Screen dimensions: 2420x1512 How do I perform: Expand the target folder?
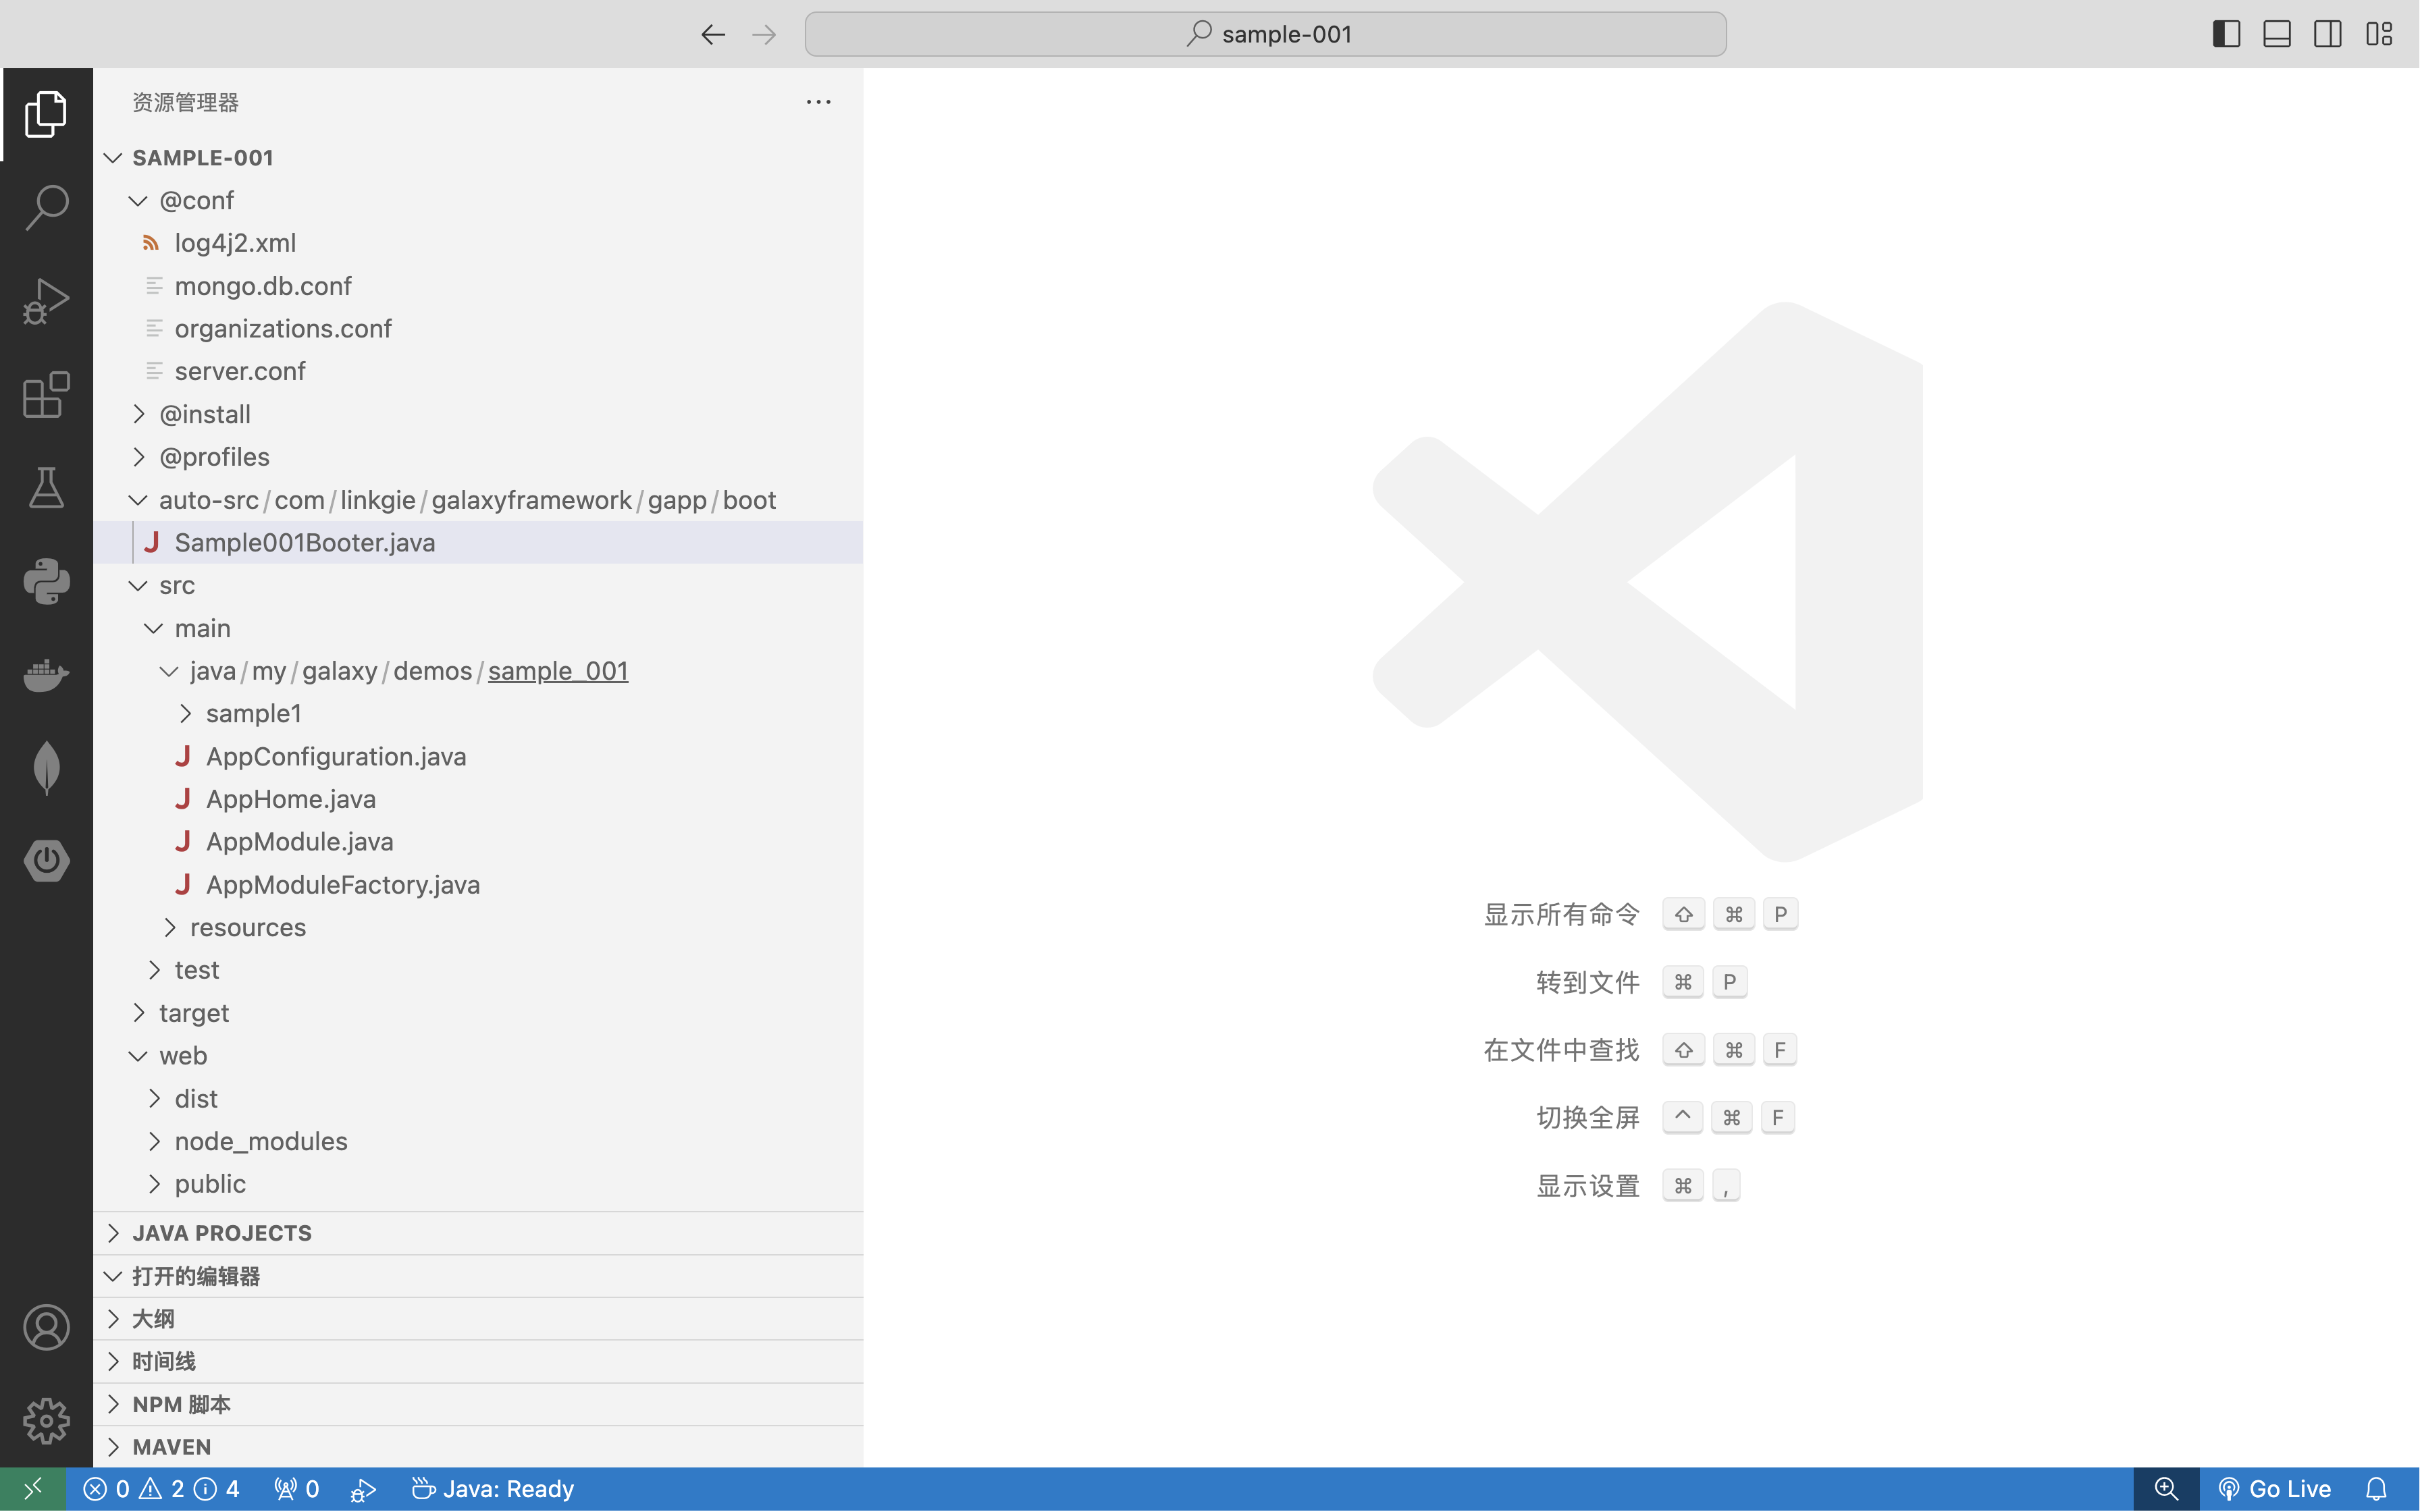(x=478, y=1013)
